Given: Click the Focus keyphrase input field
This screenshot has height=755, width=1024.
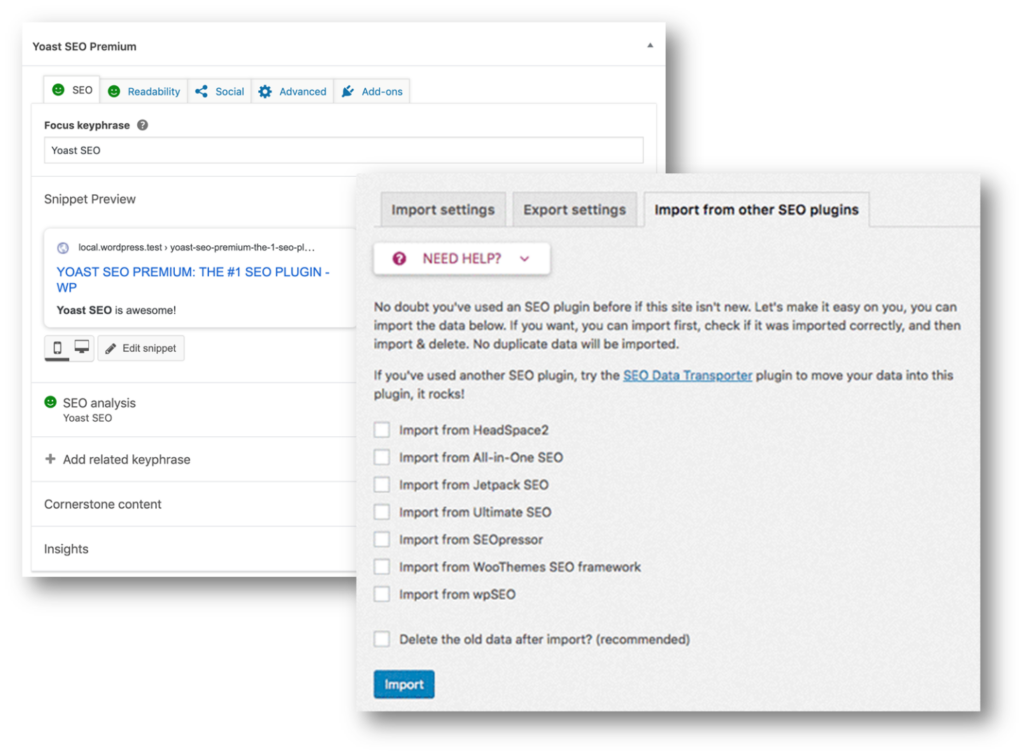Looking at the screenshot, I should click(x=343, y=151).
